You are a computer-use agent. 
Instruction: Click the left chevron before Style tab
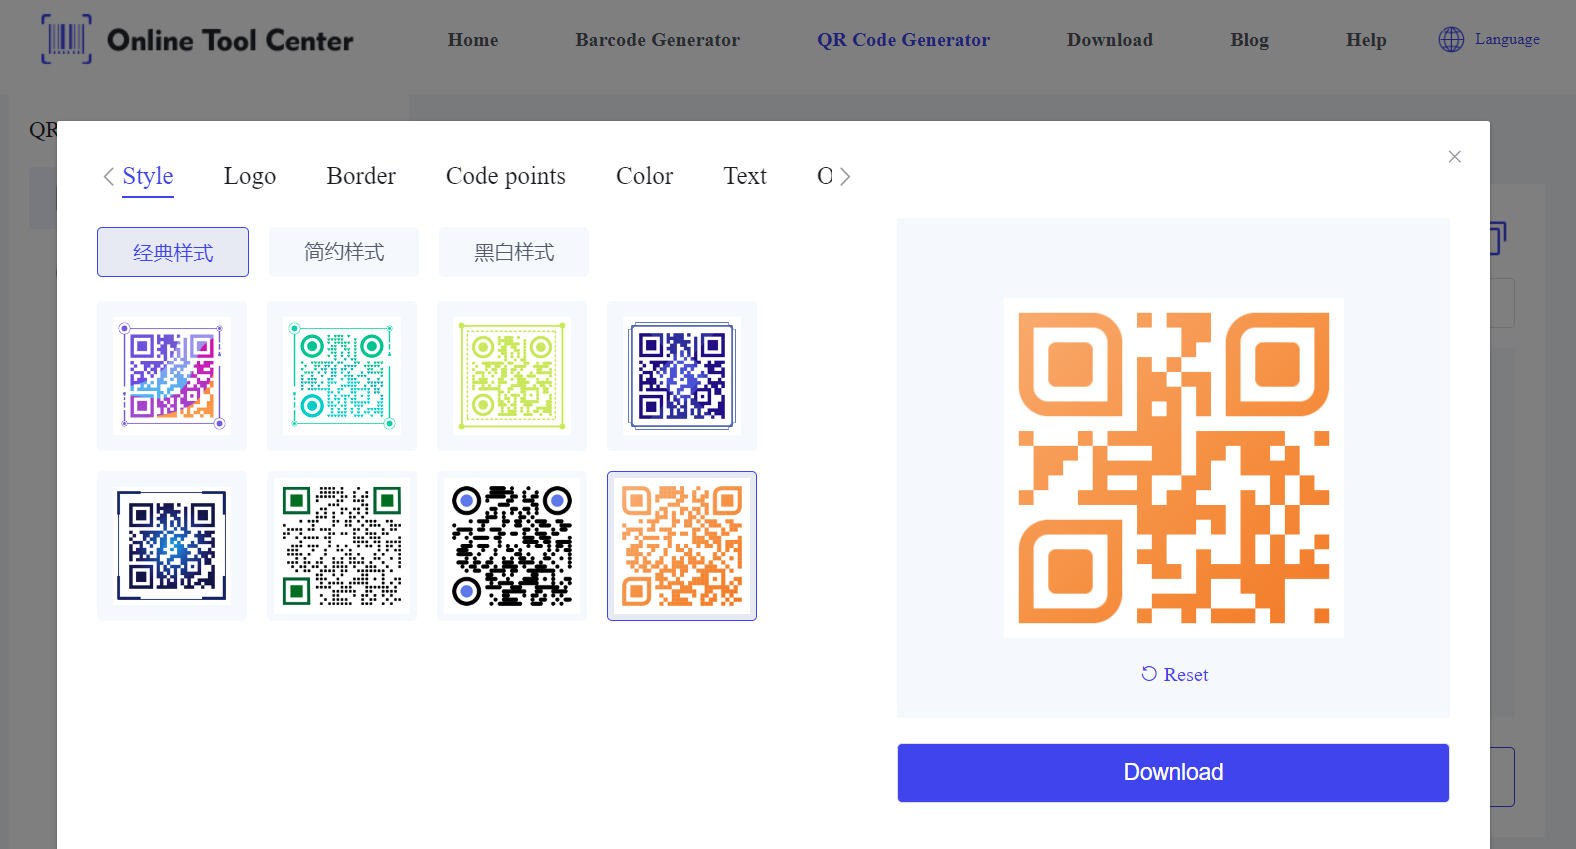109,177
